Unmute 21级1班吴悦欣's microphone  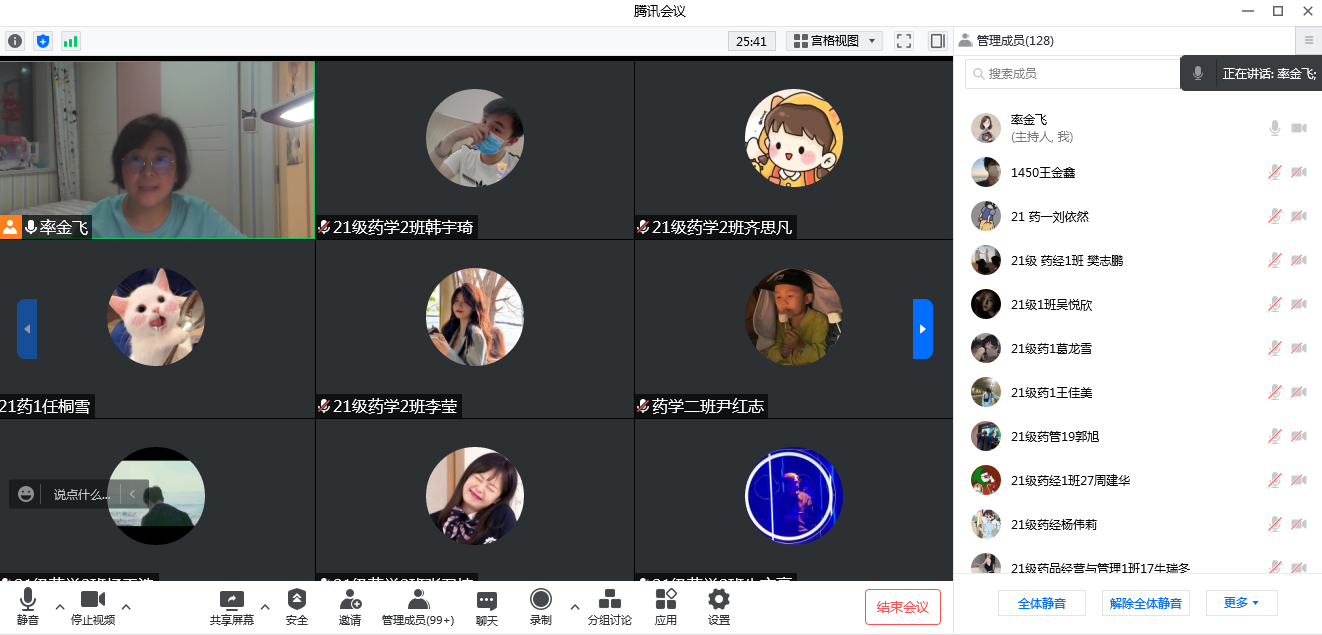pyautogui.click(x=1275, y=304)
